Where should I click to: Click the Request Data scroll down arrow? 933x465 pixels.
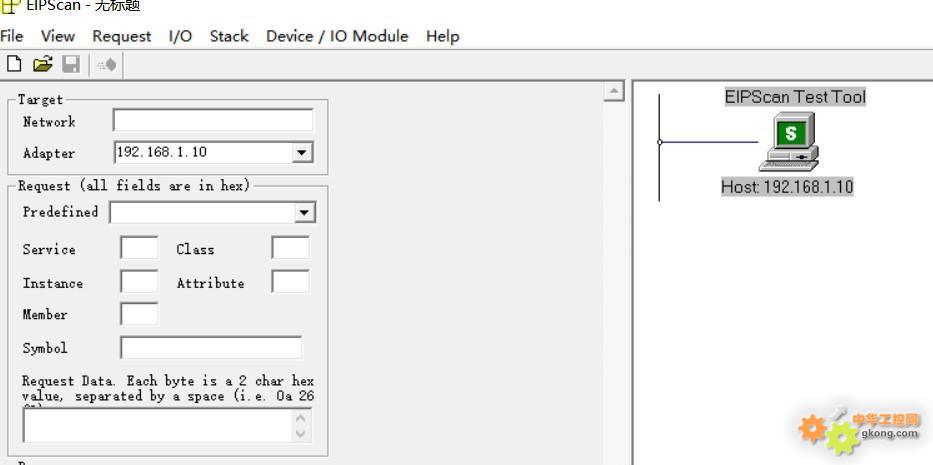pyautogui.click(x=300, y=433)
